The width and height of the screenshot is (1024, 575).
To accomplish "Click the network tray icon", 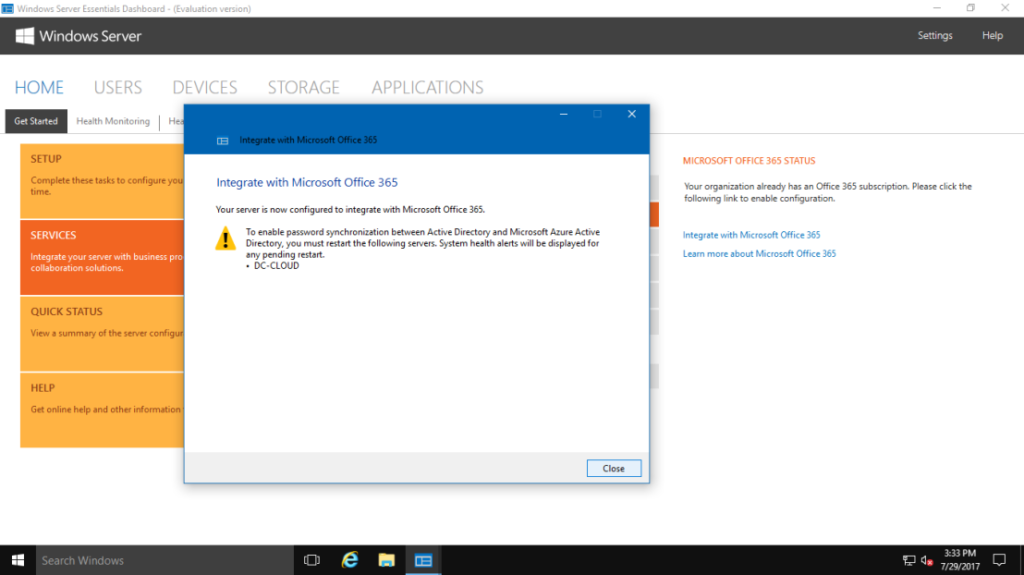I will (x=908, y=560).
